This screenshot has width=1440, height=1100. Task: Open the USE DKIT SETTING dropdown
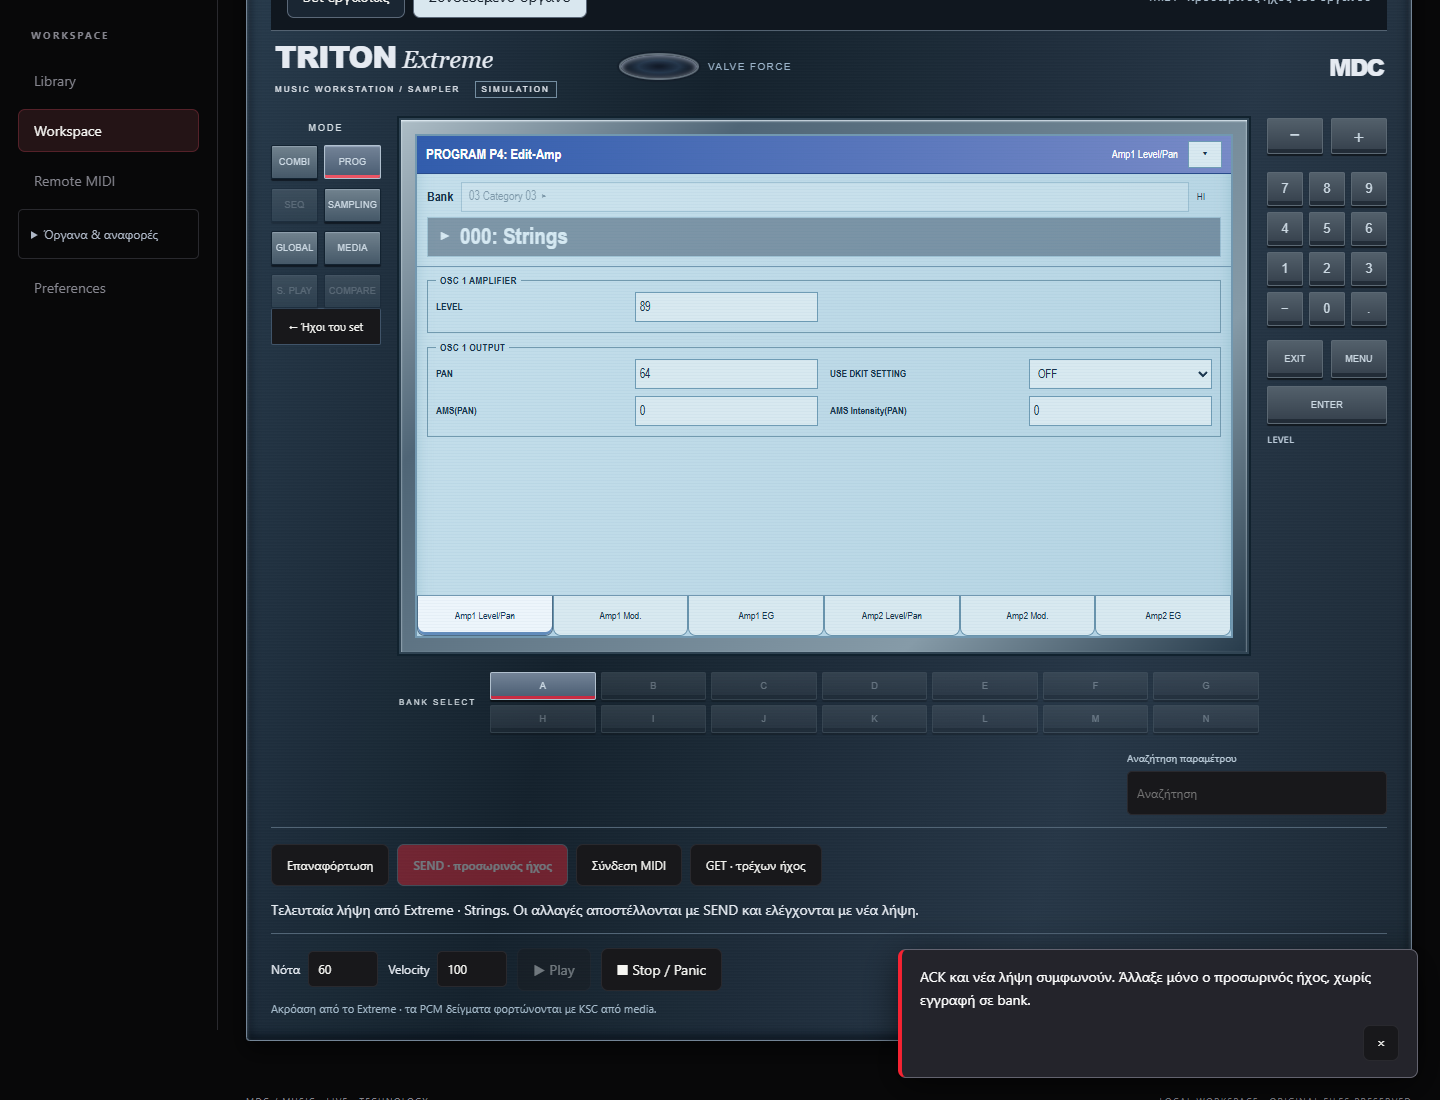tap(1120, 374)
